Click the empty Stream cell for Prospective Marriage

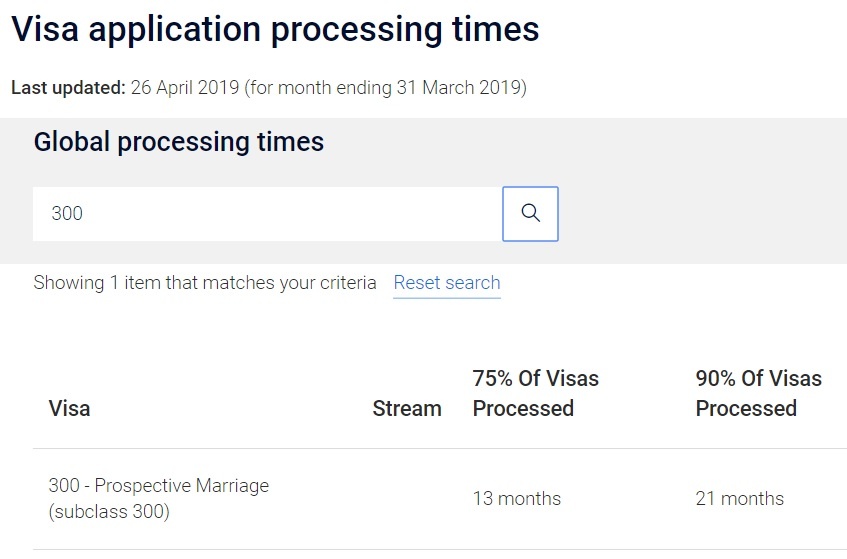click(x=407, y=499)
